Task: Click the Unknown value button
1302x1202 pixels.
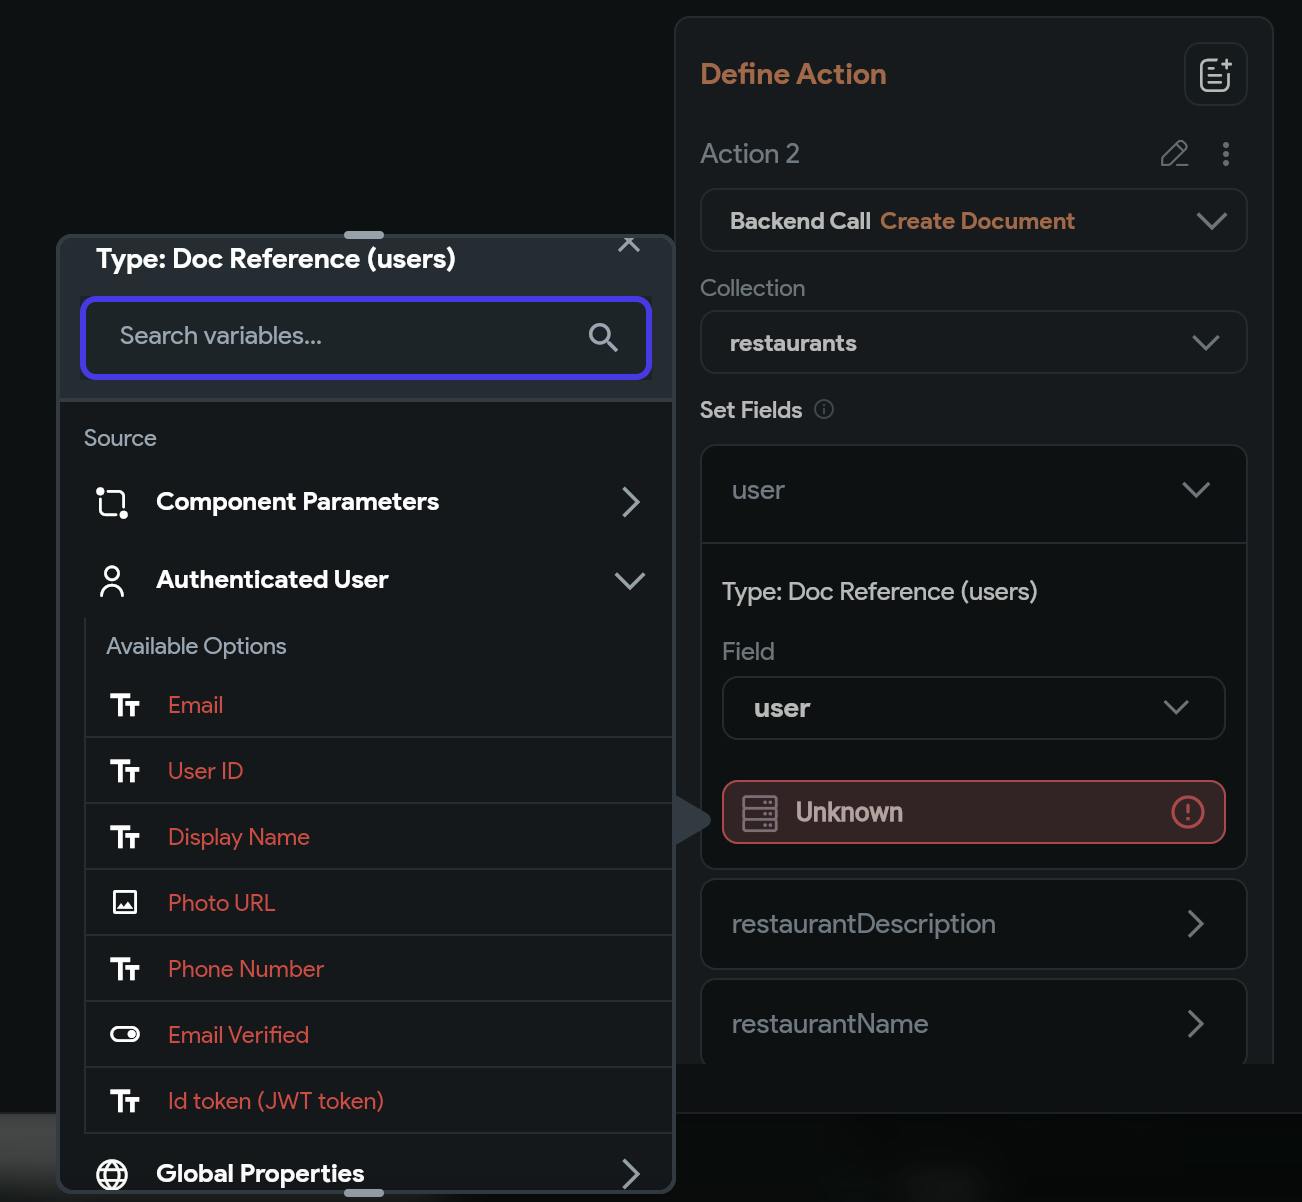Action: 974,812
